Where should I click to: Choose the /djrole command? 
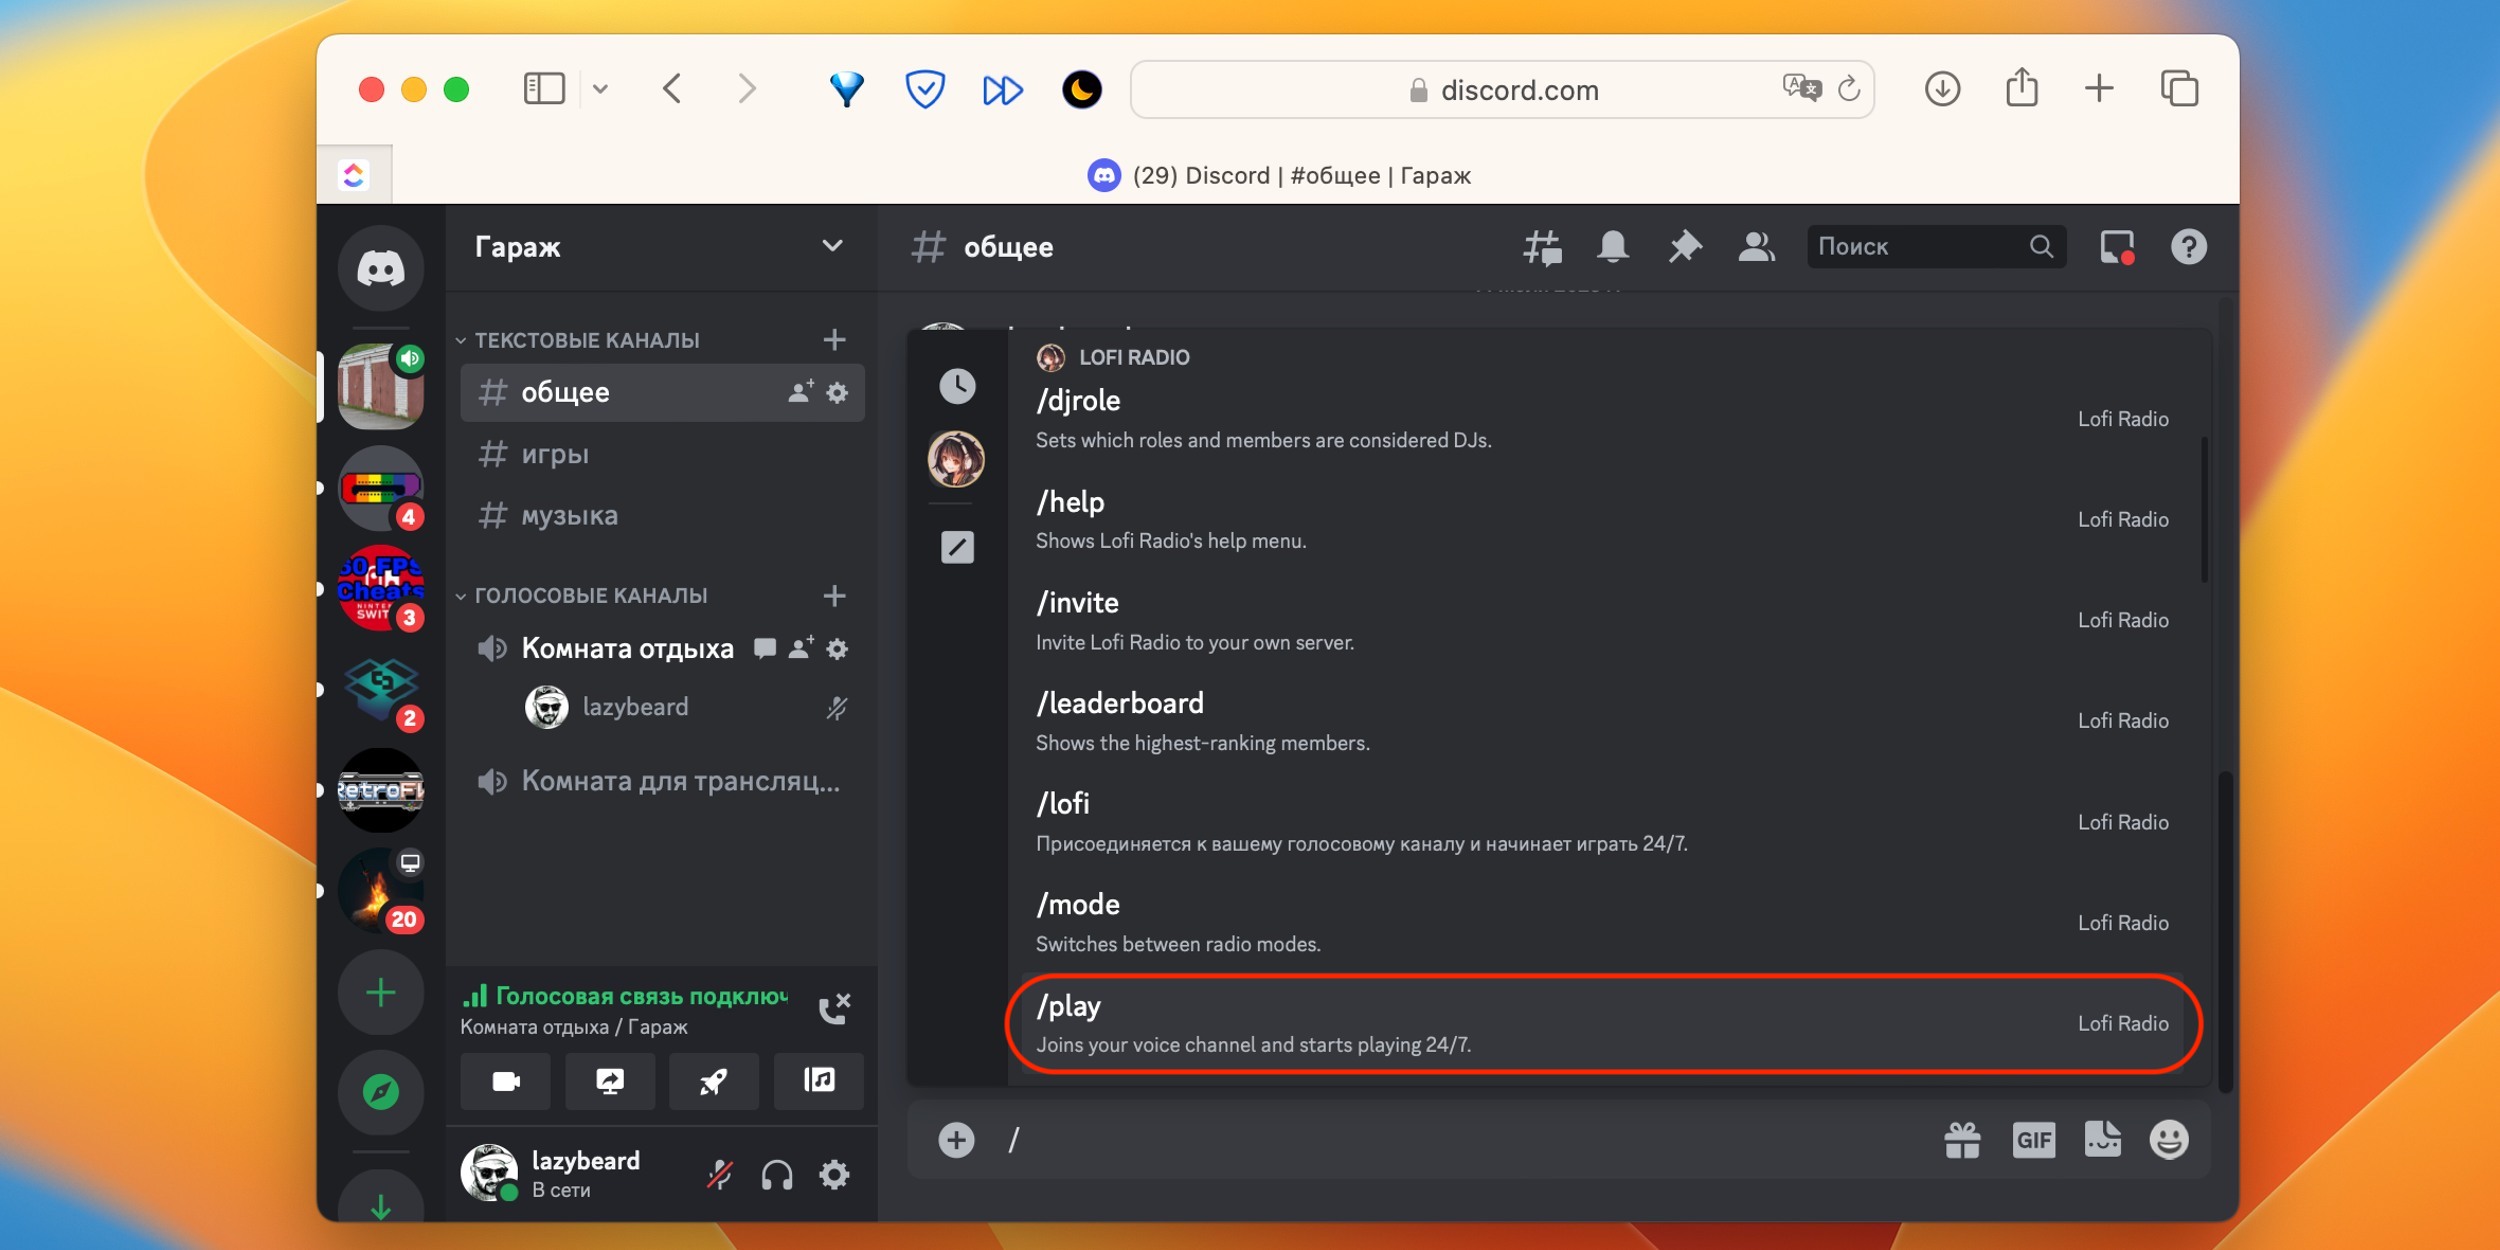pos(1603,419)
